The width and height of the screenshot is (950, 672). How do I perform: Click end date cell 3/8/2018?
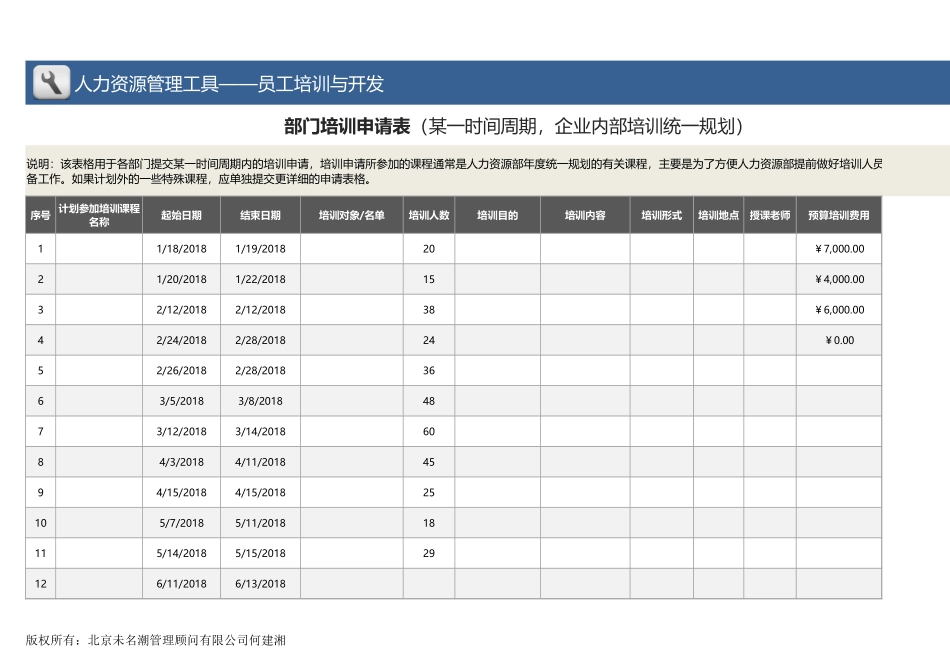(x=261, y=401)
